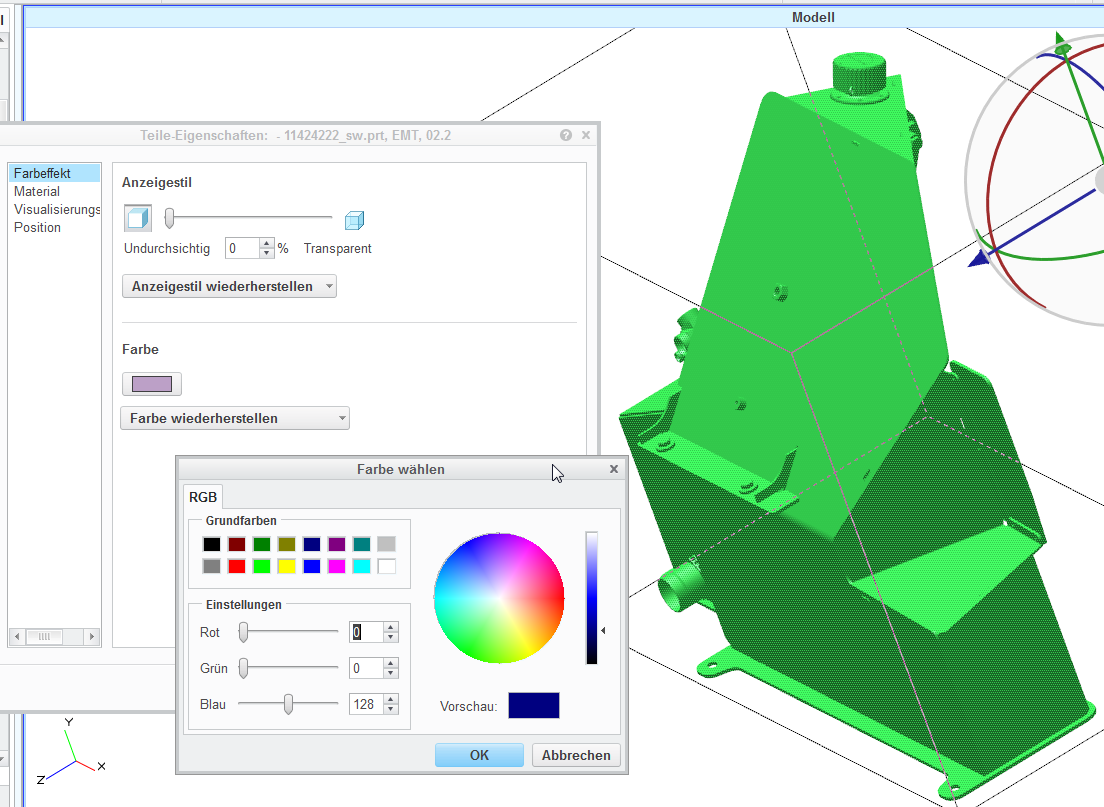The image size is (1104, 807).
Task: Pick the purple basic color
Action: 337,544
